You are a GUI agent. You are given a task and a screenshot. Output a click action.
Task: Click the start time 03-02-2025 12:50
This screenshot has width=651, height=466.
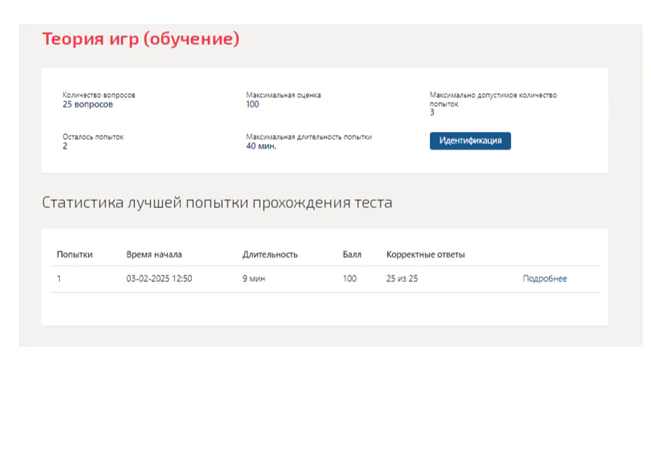pyautogui.click(x=159, y=279)
